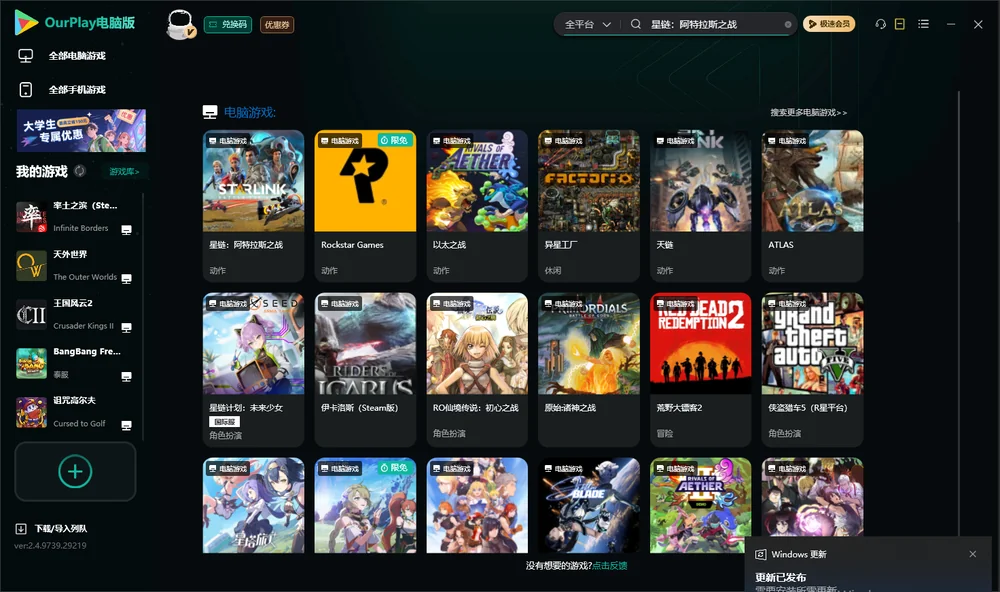
Task: Click 限免 badge on Rockstar Games card
Action: click(394, 140)
